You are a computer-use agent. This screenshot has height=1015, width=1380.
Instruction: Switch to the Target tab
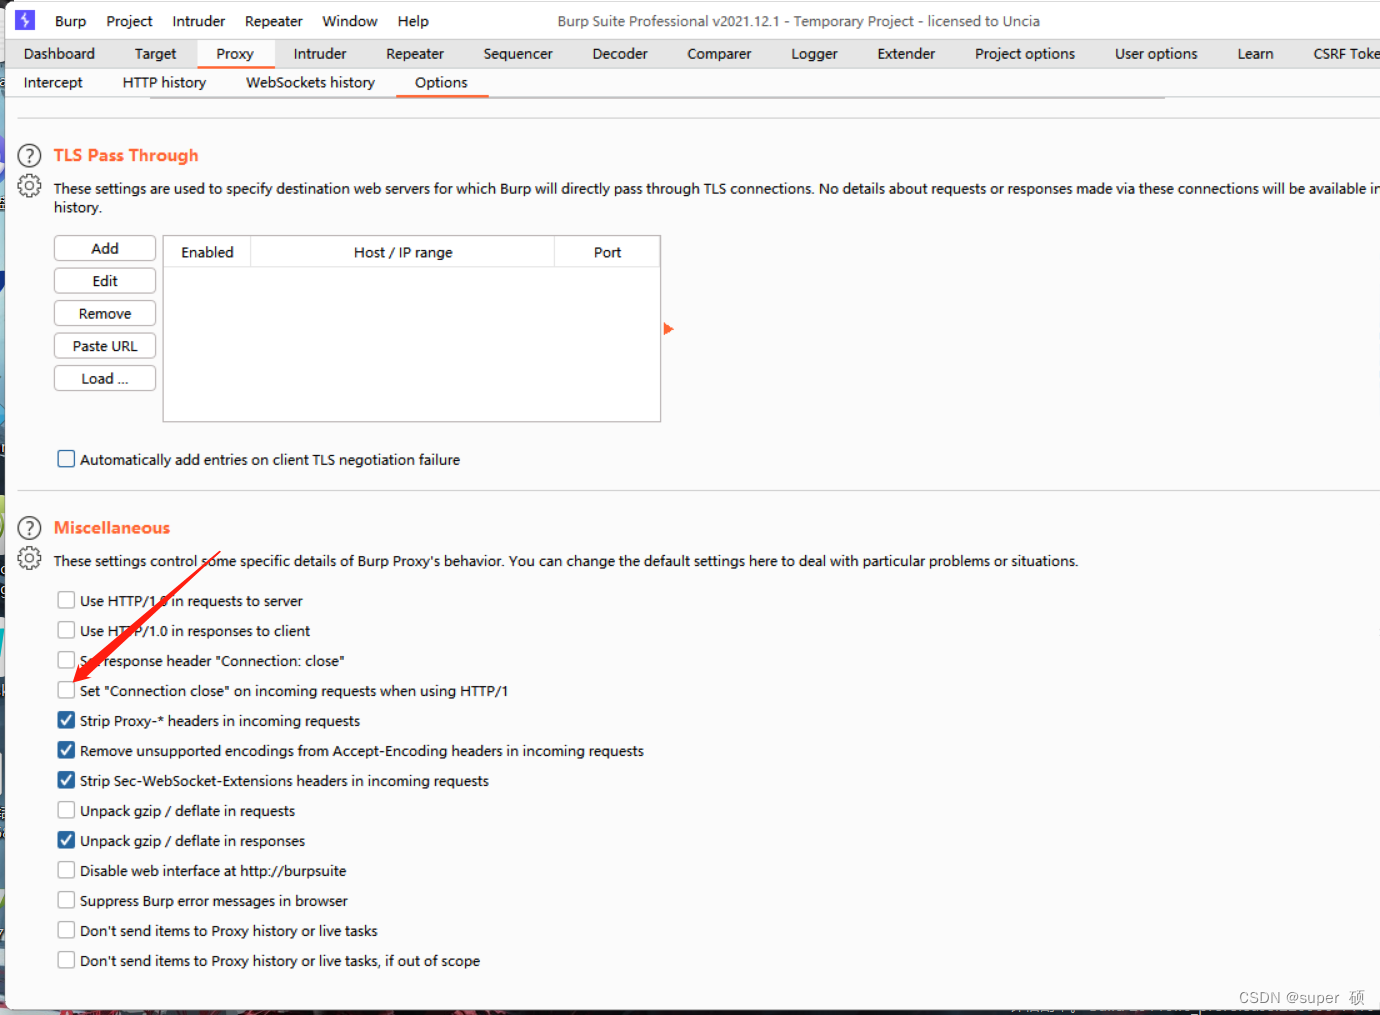pyautogui.click(x=155, y=54)
